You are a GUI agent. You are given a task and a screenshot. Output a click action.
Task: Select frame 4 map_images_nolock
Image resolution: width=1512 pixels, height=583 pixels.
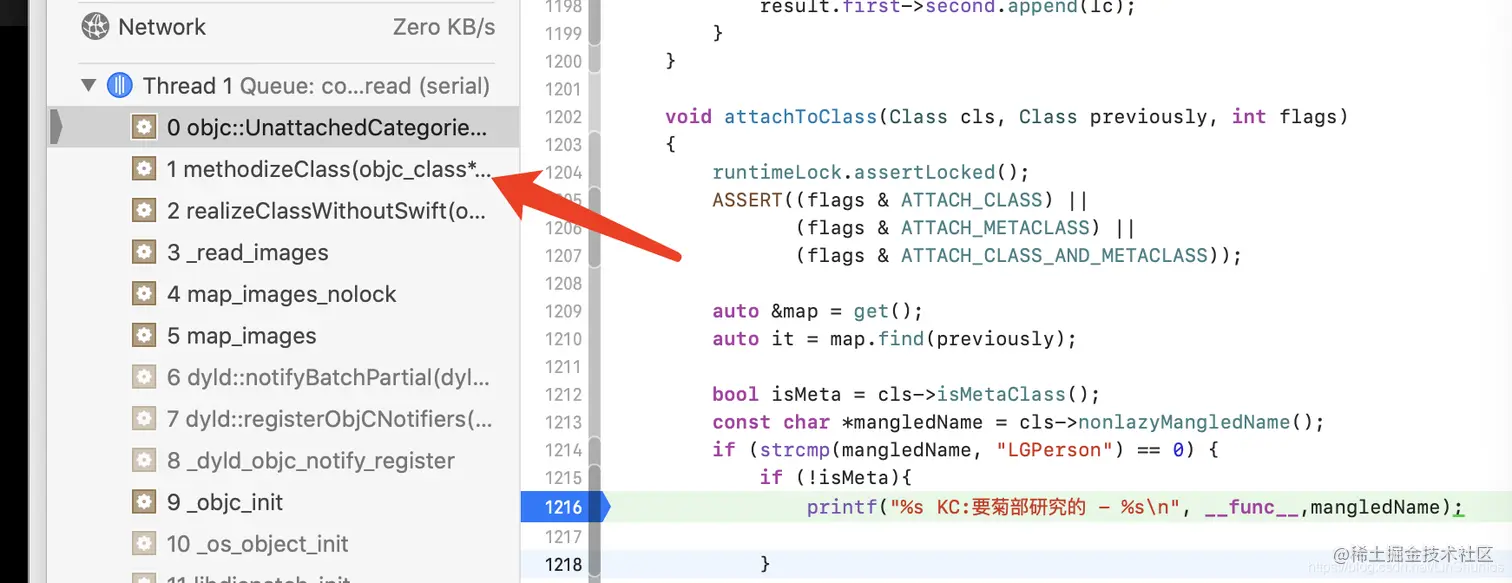point(284,294)
